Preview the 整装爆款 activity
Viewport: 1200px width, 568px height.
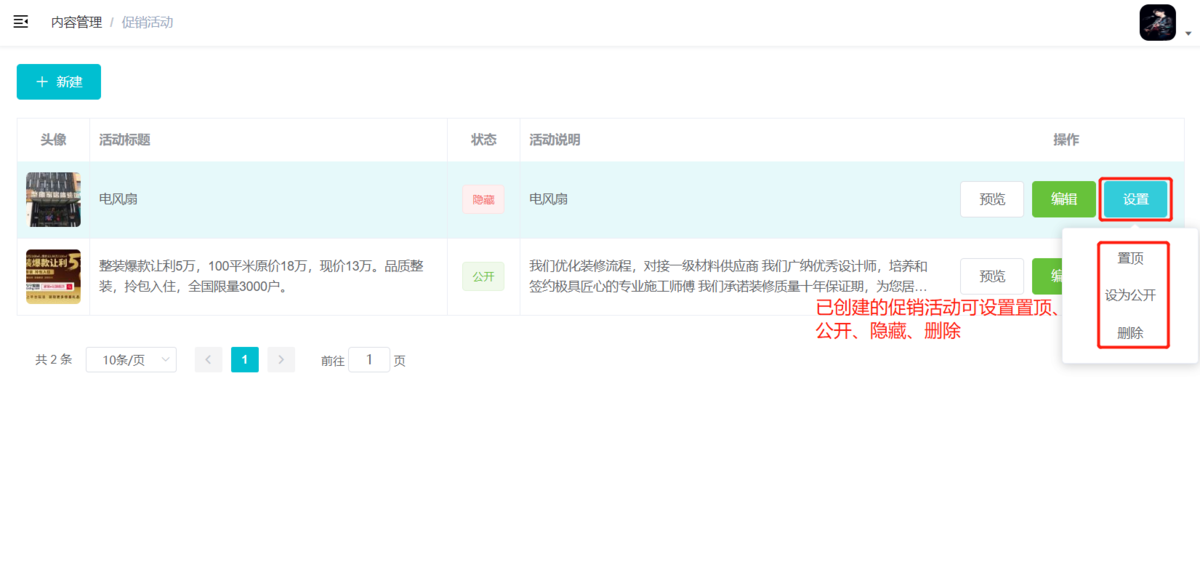pos(992,277)
